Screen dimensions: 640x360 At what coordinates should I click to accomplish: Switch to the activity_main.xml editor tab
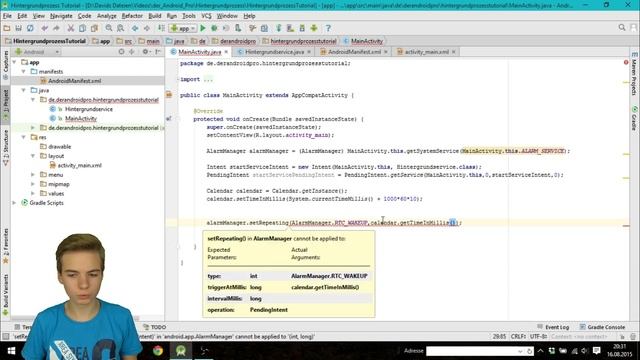tap(427, 52)
